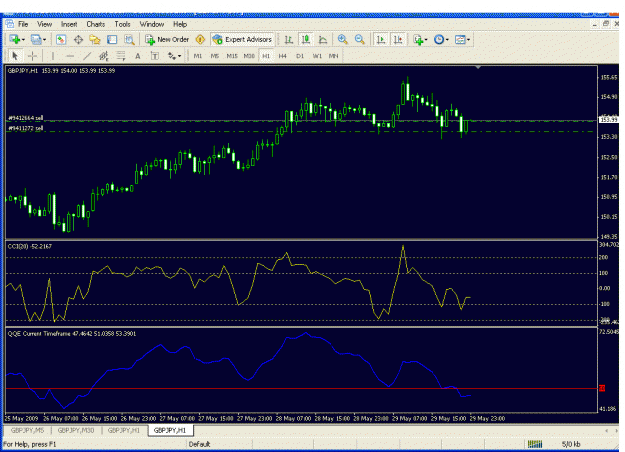Toggle the Expert Advisors button

[242, 39]
